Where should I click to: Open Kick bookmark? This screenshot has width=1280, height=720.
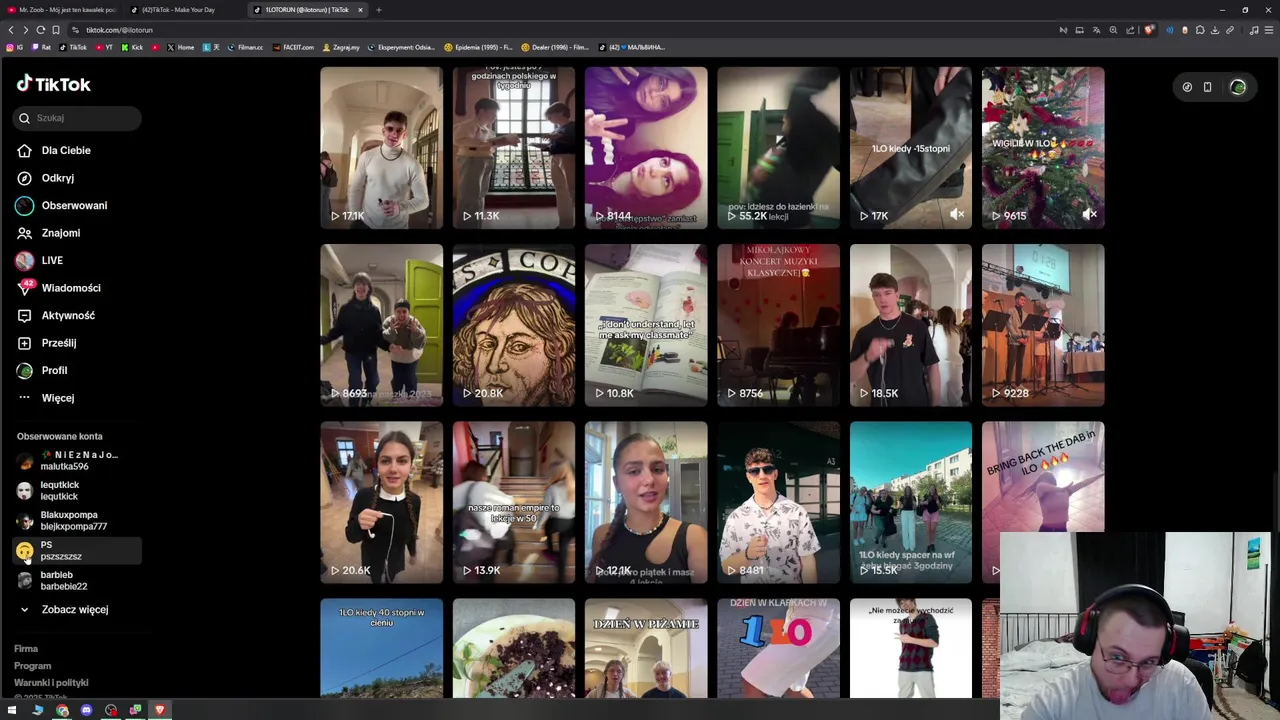click(133, 47)
